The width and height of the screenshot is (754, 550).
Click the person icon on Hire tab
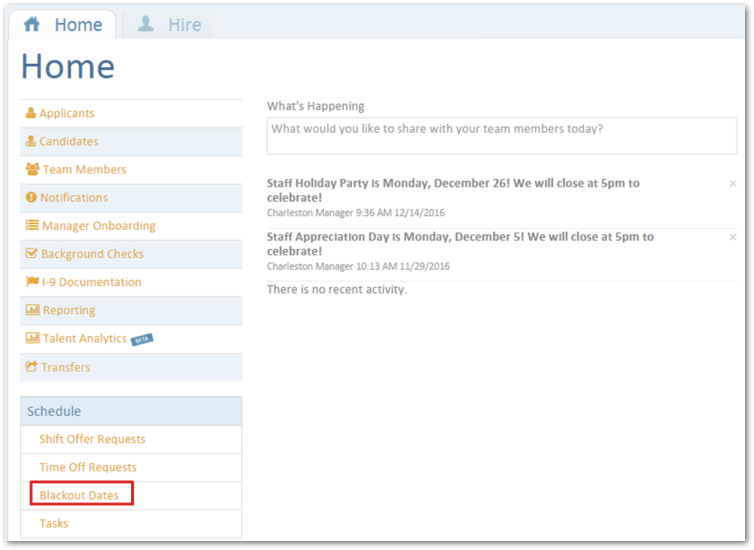click(146, 24)
